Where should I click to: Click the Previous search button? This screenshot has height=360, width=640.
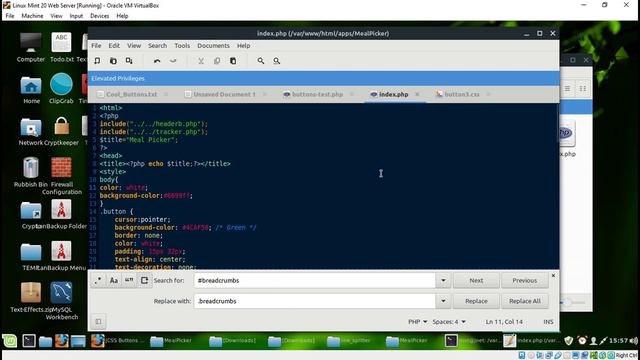(524, 280)
